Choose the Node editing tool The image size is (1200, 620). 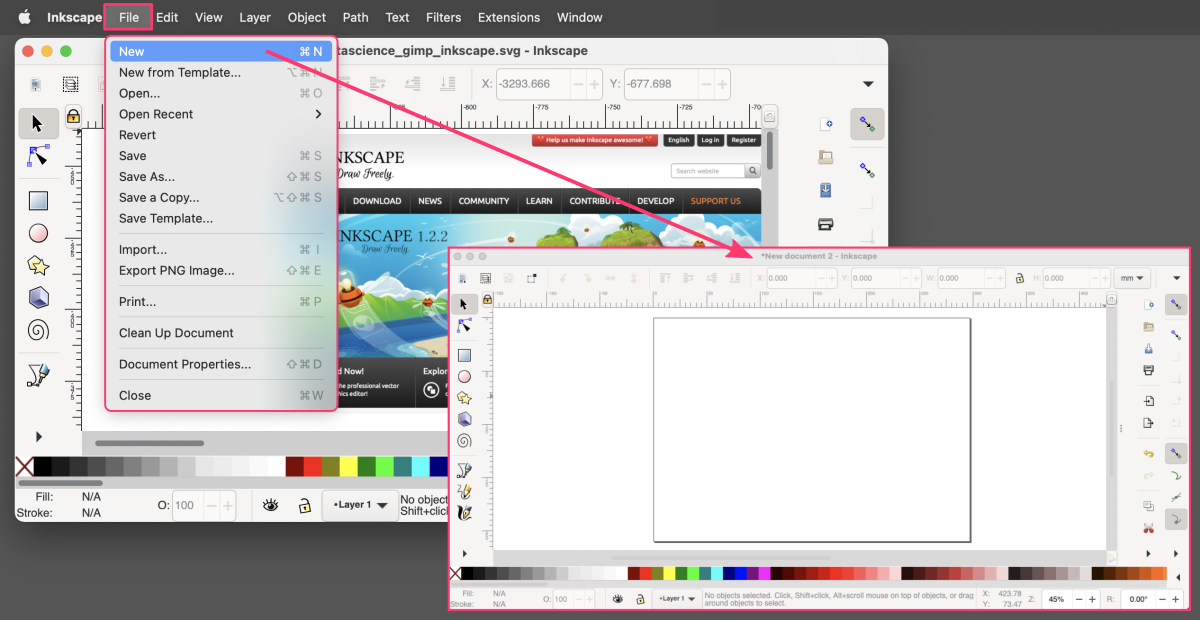tap(38, 157)
